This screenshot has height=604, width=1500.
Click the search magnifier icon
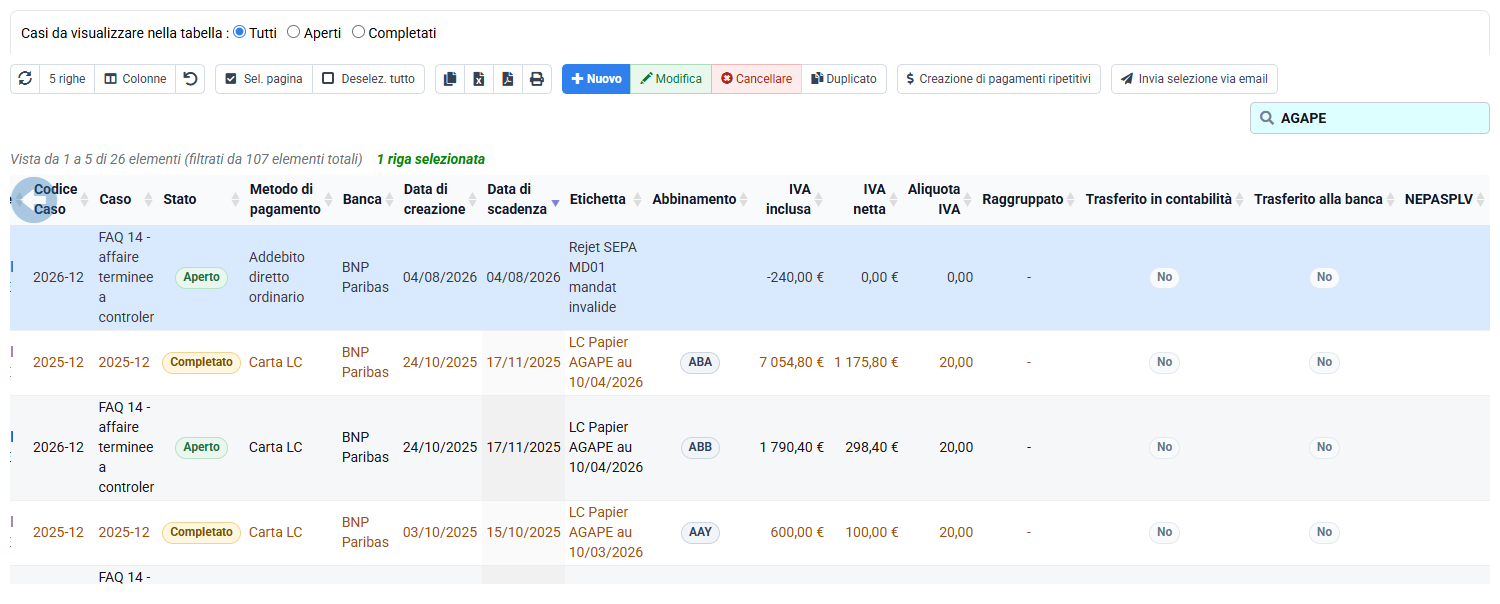tap(1267, 118)
